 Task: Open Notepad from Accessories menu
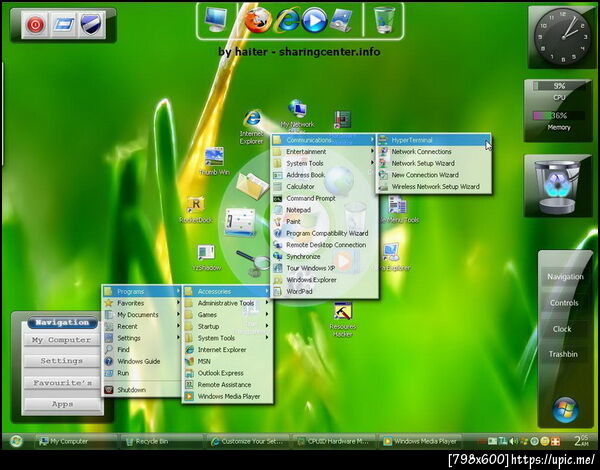coord(324,210)
